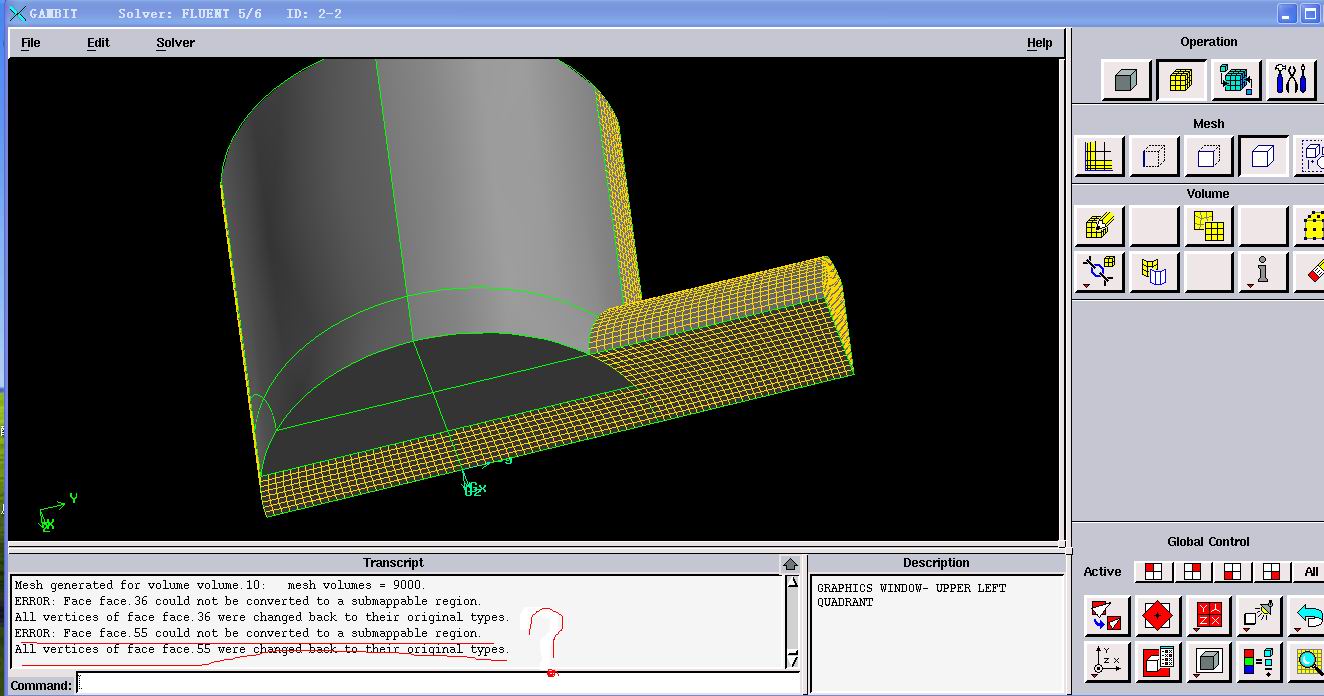Click the All active quadrants button
1324x696 pixels.
point(1310,572)
